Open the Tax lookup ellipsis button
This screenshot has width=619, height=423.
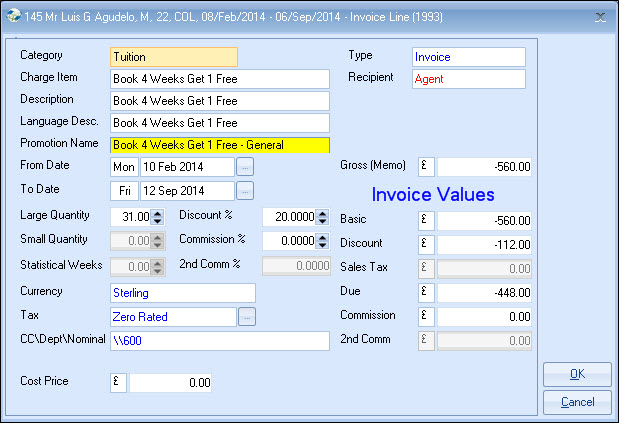coord(245,317)
